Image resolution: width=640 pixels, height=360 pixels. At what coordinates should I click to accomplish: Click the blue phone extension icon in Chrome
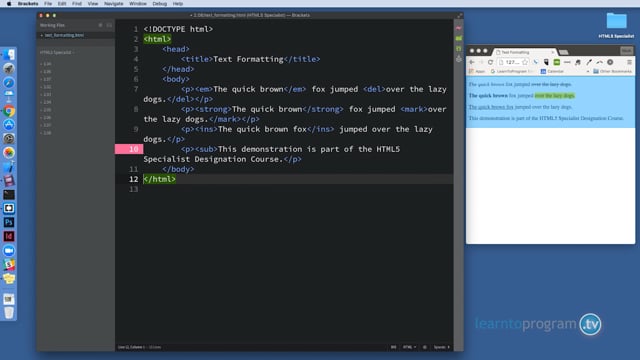tap(536, 62)
